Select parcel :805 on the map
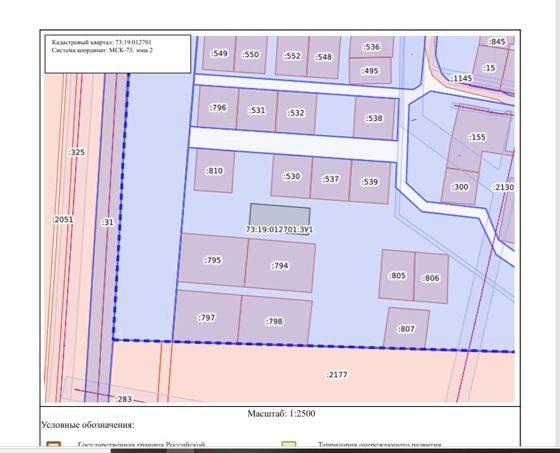560x453 pixels. point(397,275)
